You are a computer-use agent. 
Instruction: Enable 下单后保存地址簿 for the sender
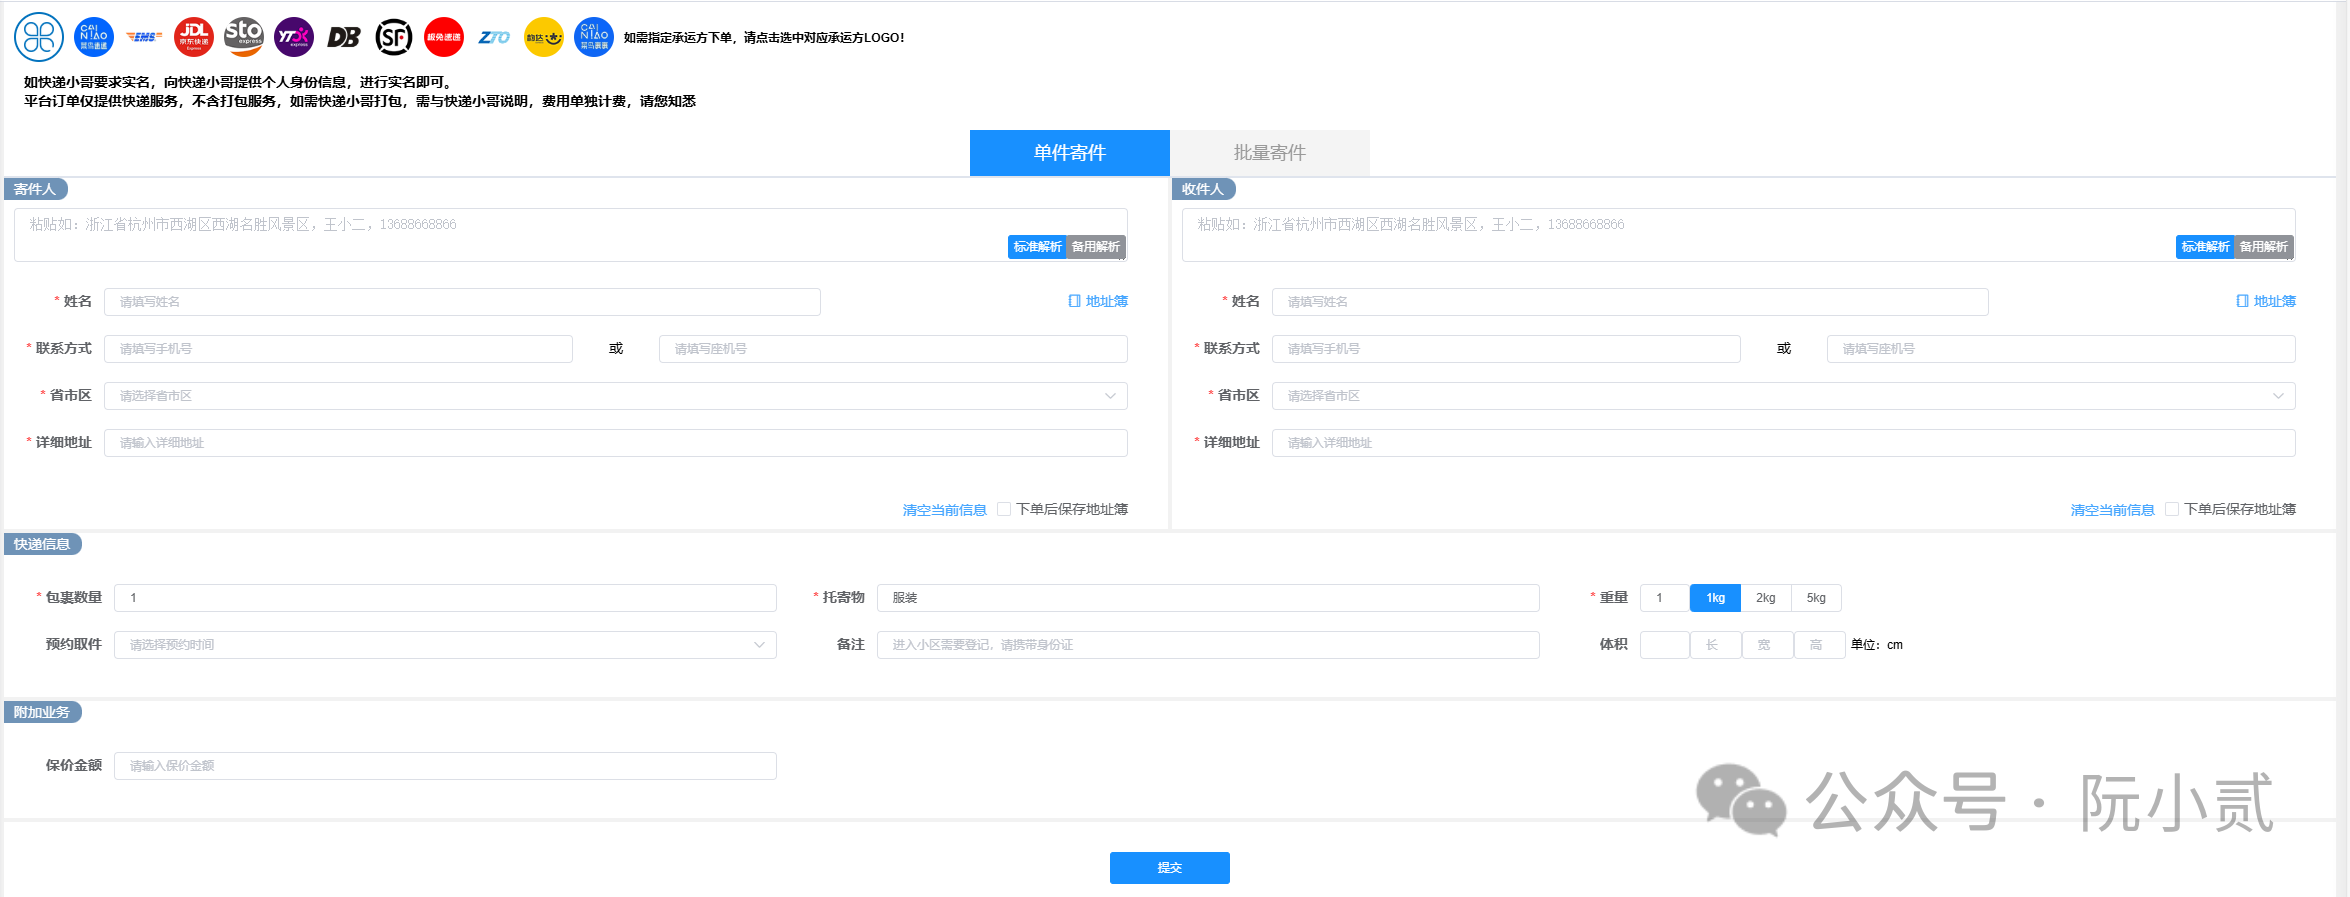click(x=1004, y=509)
